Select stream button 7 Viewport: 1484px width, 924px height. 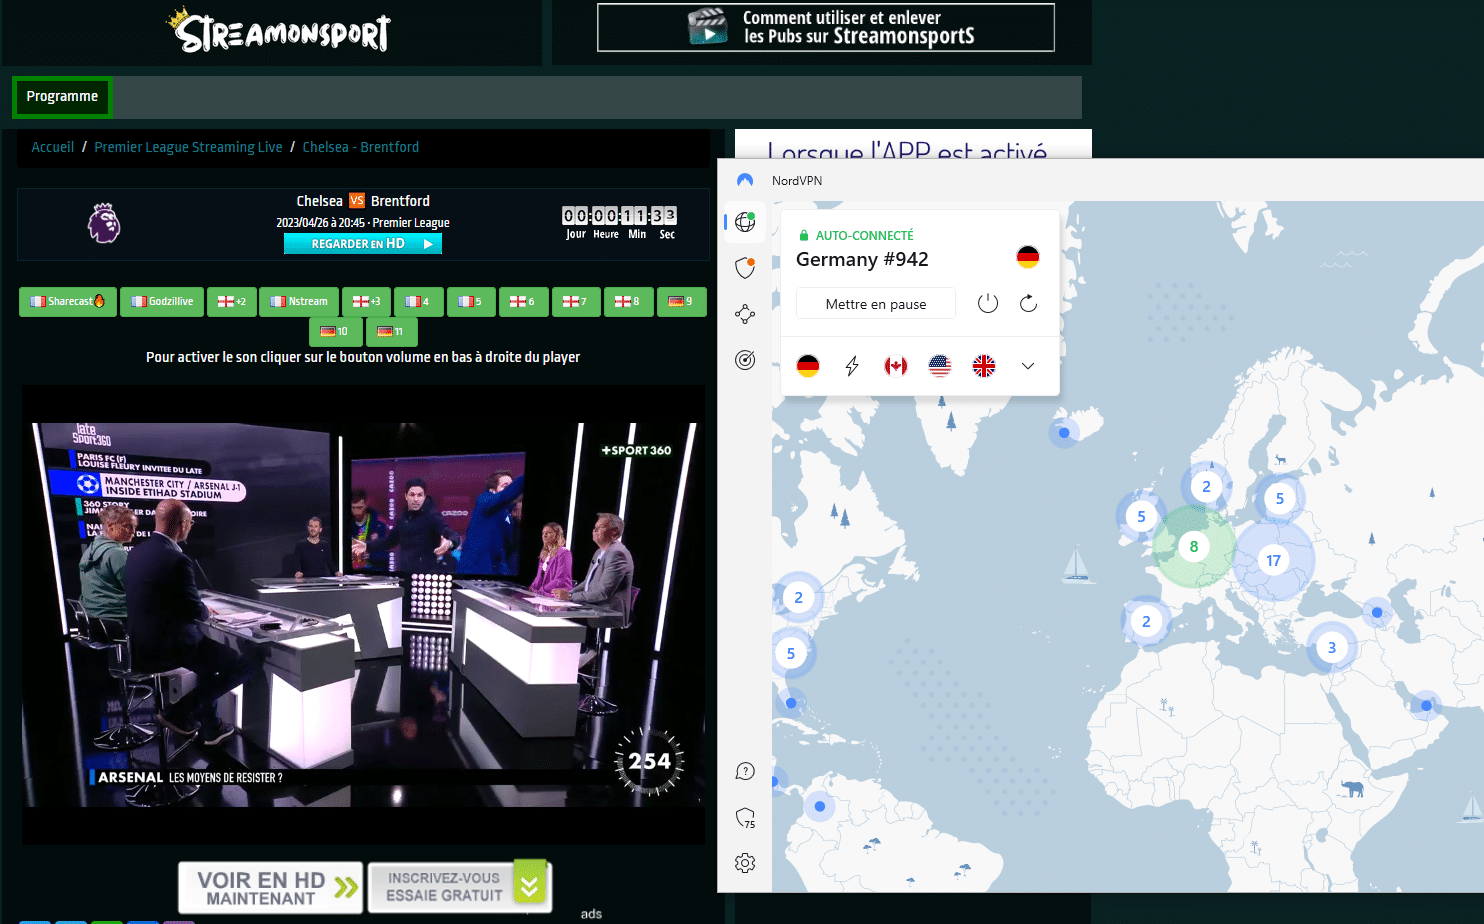(x=575, y=301)
